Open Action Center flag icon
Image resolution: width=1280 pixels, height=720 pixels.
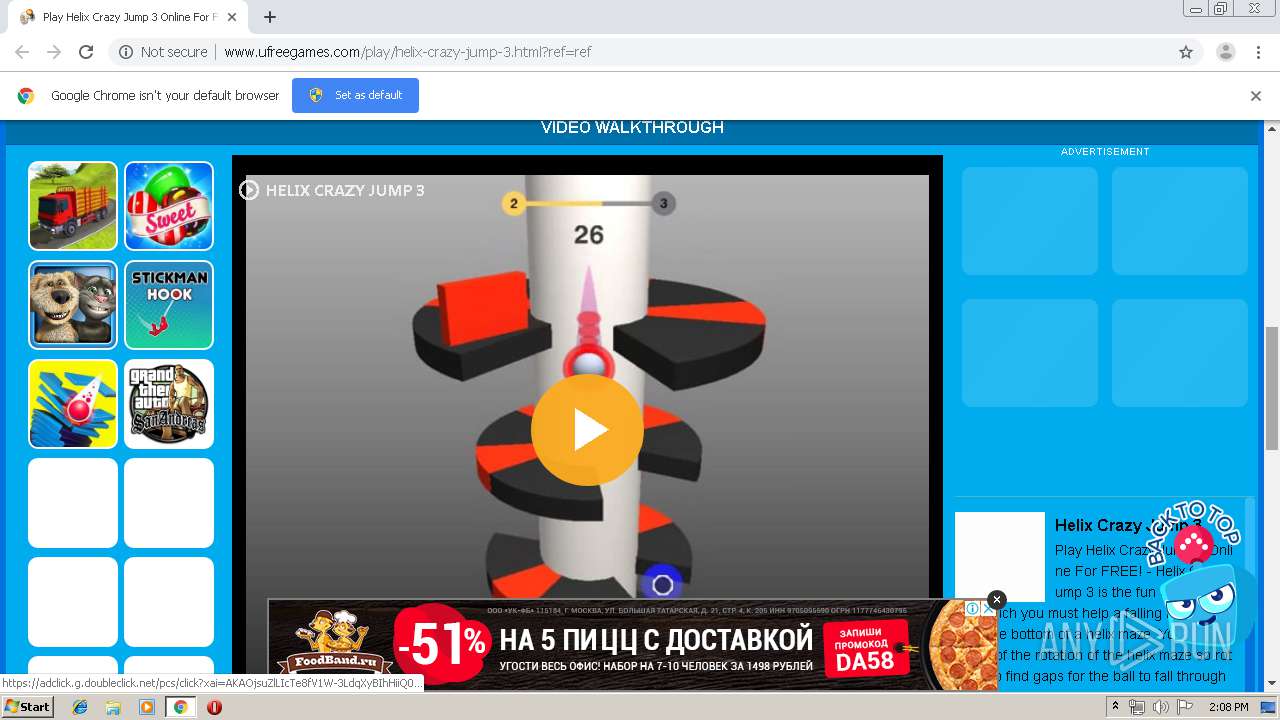[1184, 707]
